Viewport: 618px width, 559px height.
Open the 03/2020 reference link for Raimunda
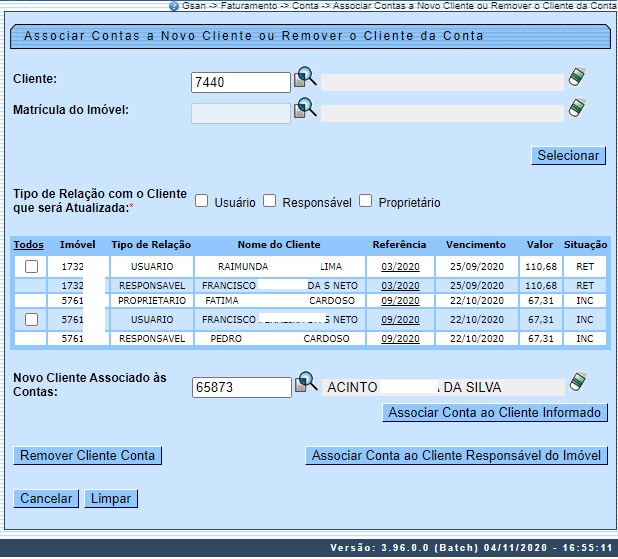[400, 267]
